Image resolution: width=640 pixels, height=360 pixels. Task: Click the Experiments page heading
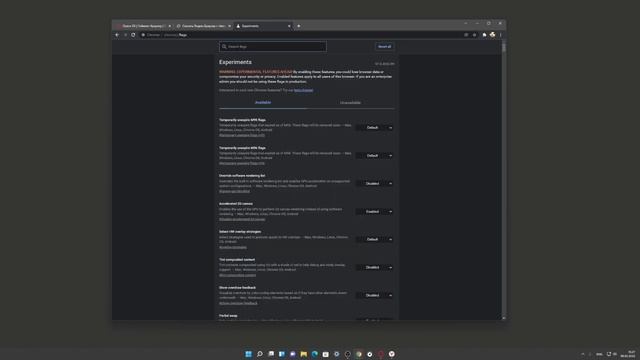tap(235, 62)
